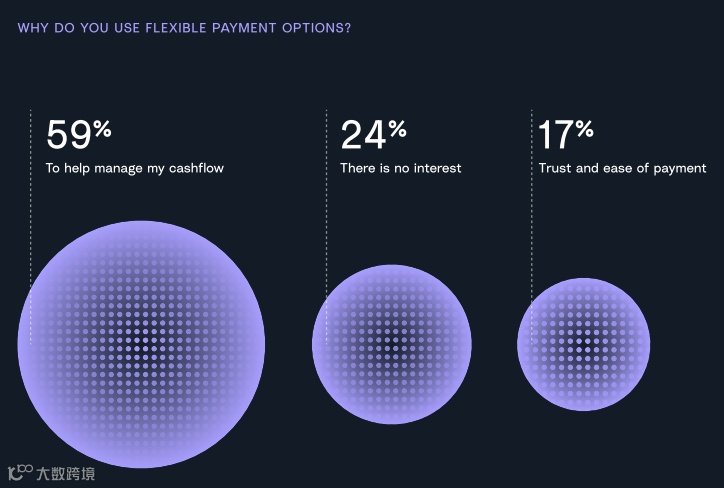
Task: Select the large 59% bubble circle
Action: pos(141,344)
